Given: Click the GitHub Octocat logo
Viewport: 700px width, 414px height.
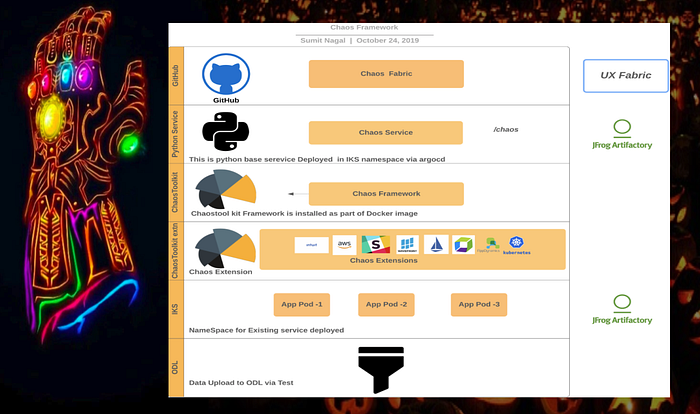Looking at the screenshot, I should tap(226, 74).
